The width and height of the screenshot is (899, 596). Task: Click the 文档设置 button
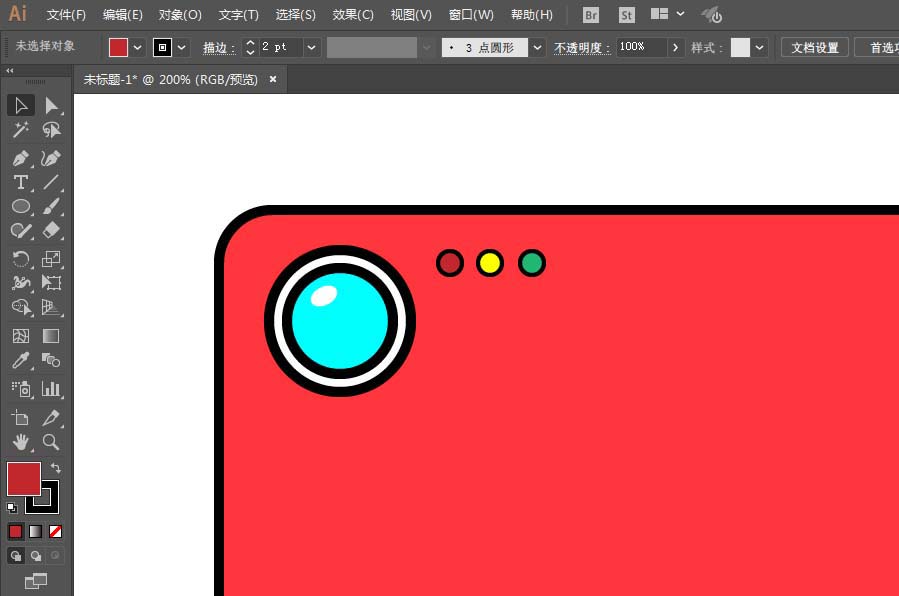coord(815,48)
